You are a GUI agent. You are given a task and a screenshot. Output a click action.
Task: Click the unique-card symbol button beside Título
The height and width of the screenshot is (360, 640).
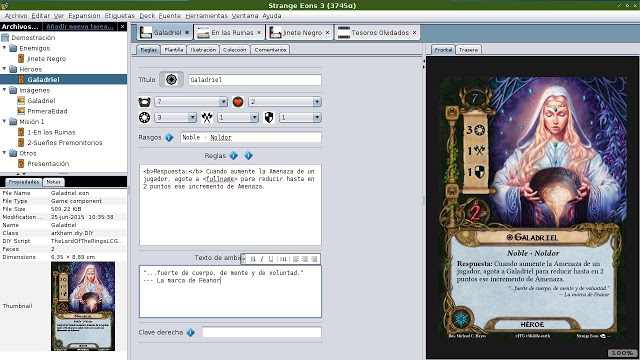(171, 80)
